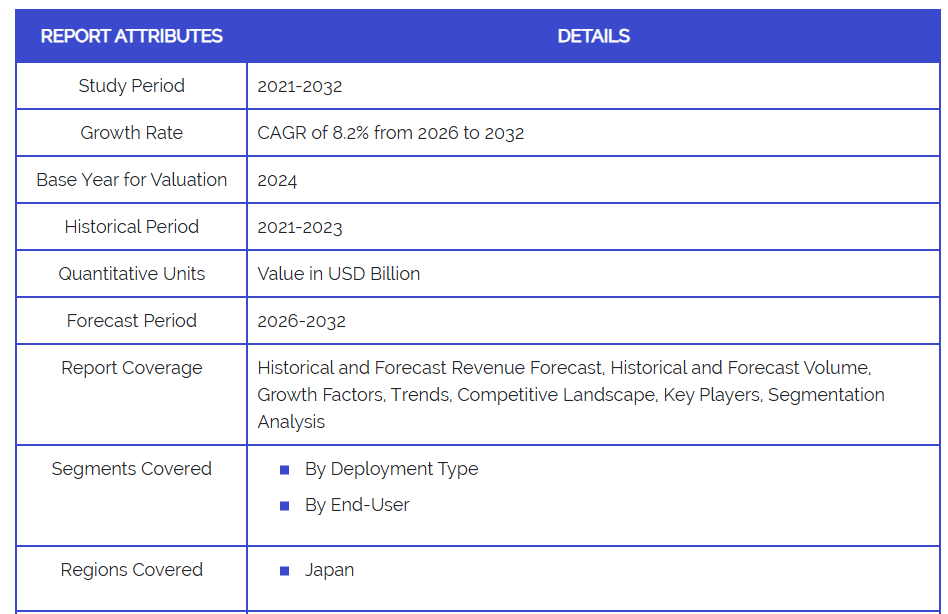Click the 2021-2032 study period value
Viewport: 948px width, 614px height.
click(x=299, y=86)
